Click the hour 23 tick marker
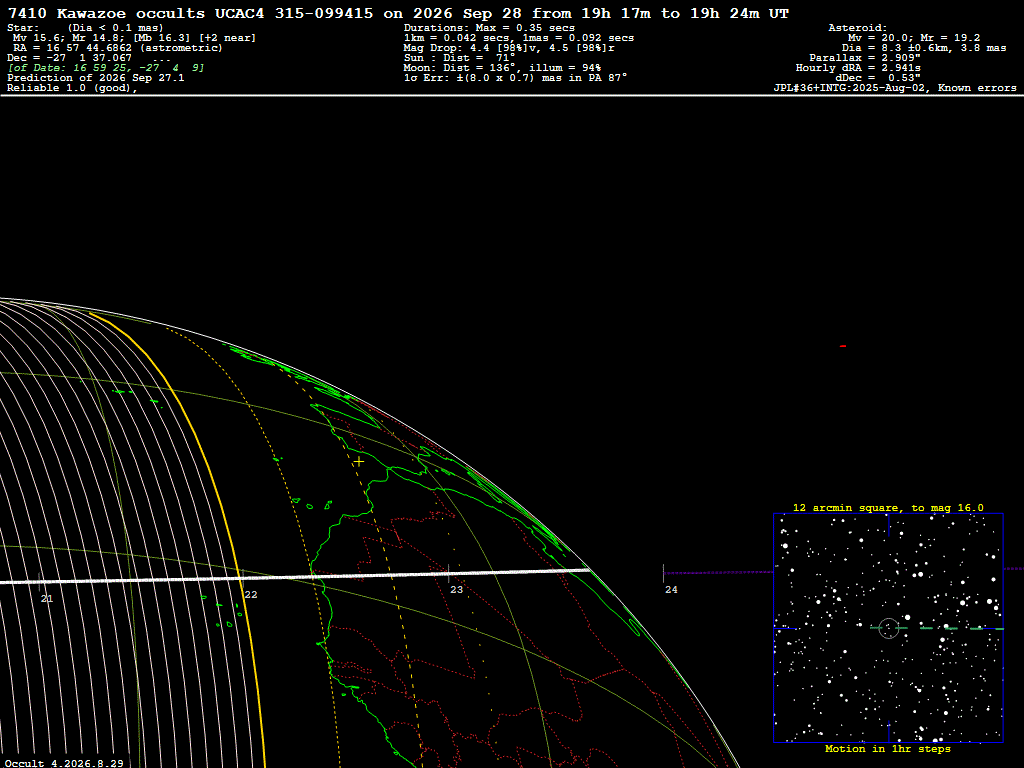This screenshot has height=768, width=1024. click(x=456, y=589)
